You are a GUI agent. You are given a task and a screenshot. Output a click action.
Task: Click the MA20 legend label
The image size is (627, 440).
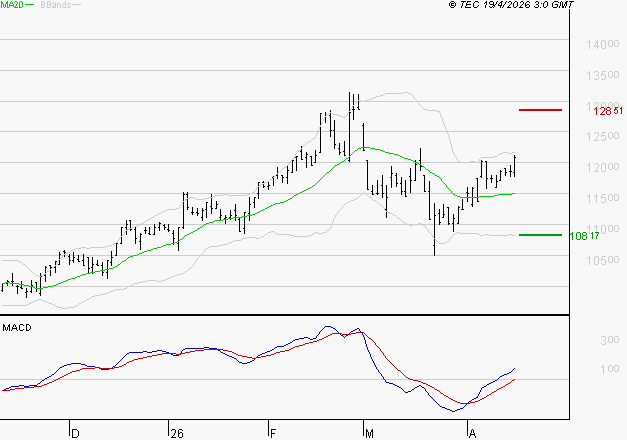pyautogui.click(x=12, y=5)
